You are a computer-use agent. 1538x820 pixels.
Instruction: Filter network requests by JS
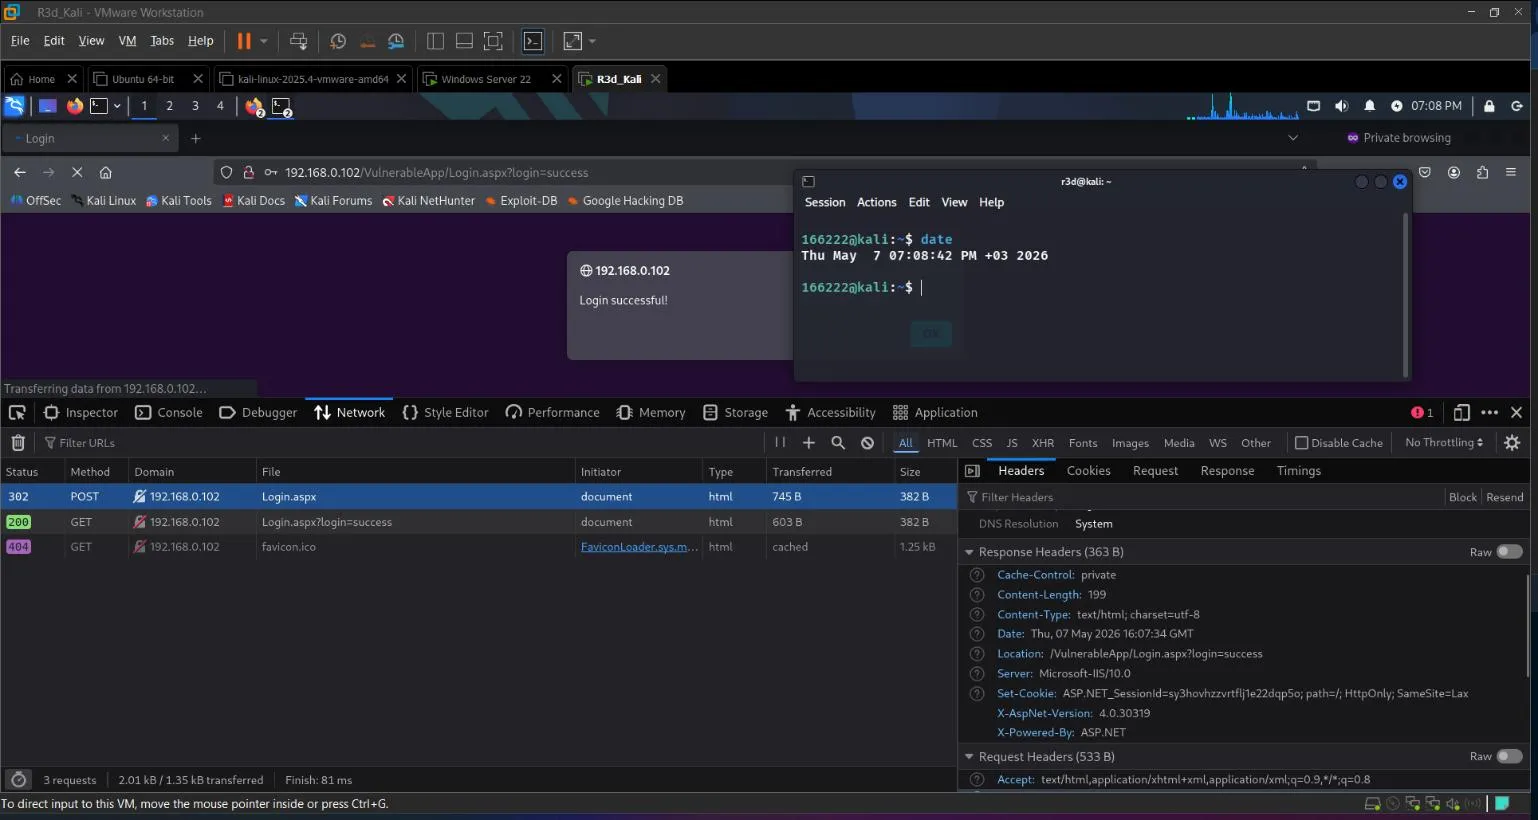click(x=1012, y=443)
